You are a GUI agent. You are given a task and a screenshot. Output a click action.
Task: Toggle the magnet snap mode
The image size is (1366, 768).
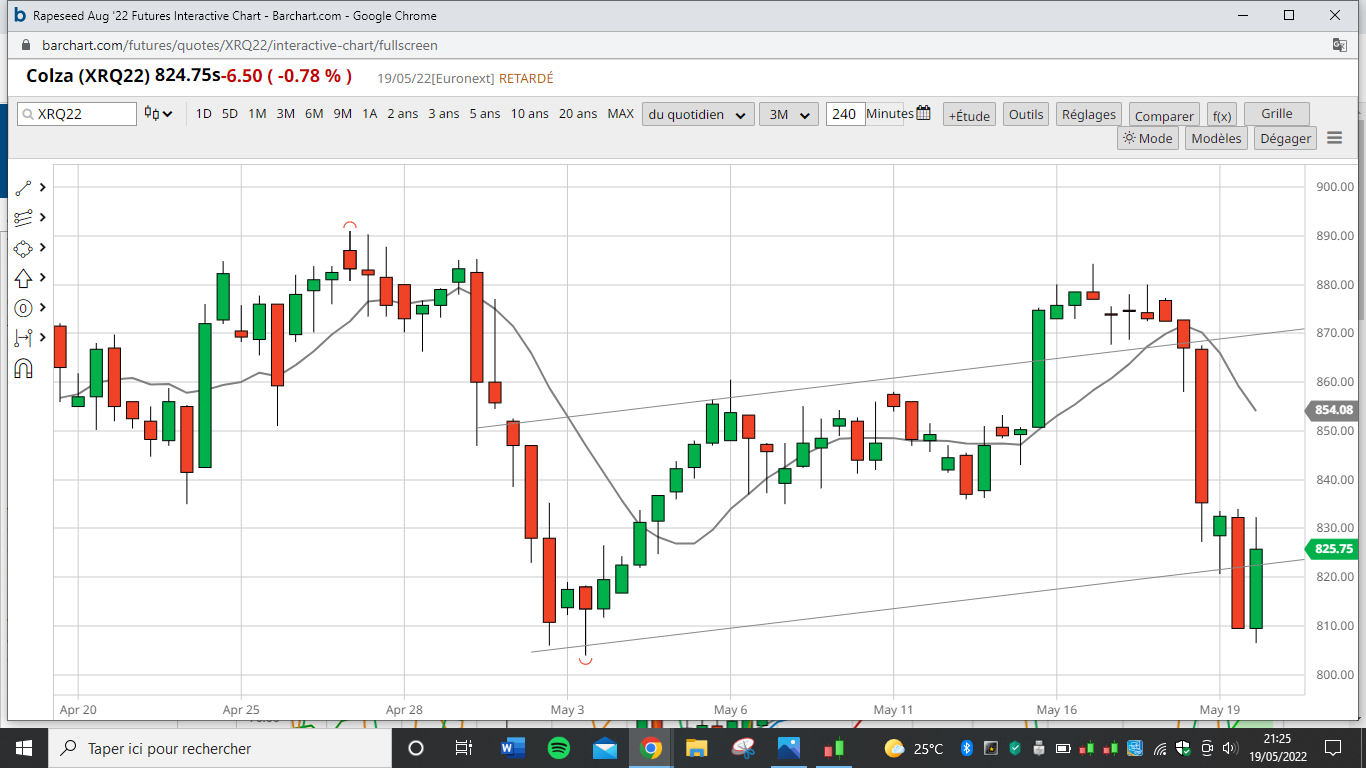pos(24,369)
